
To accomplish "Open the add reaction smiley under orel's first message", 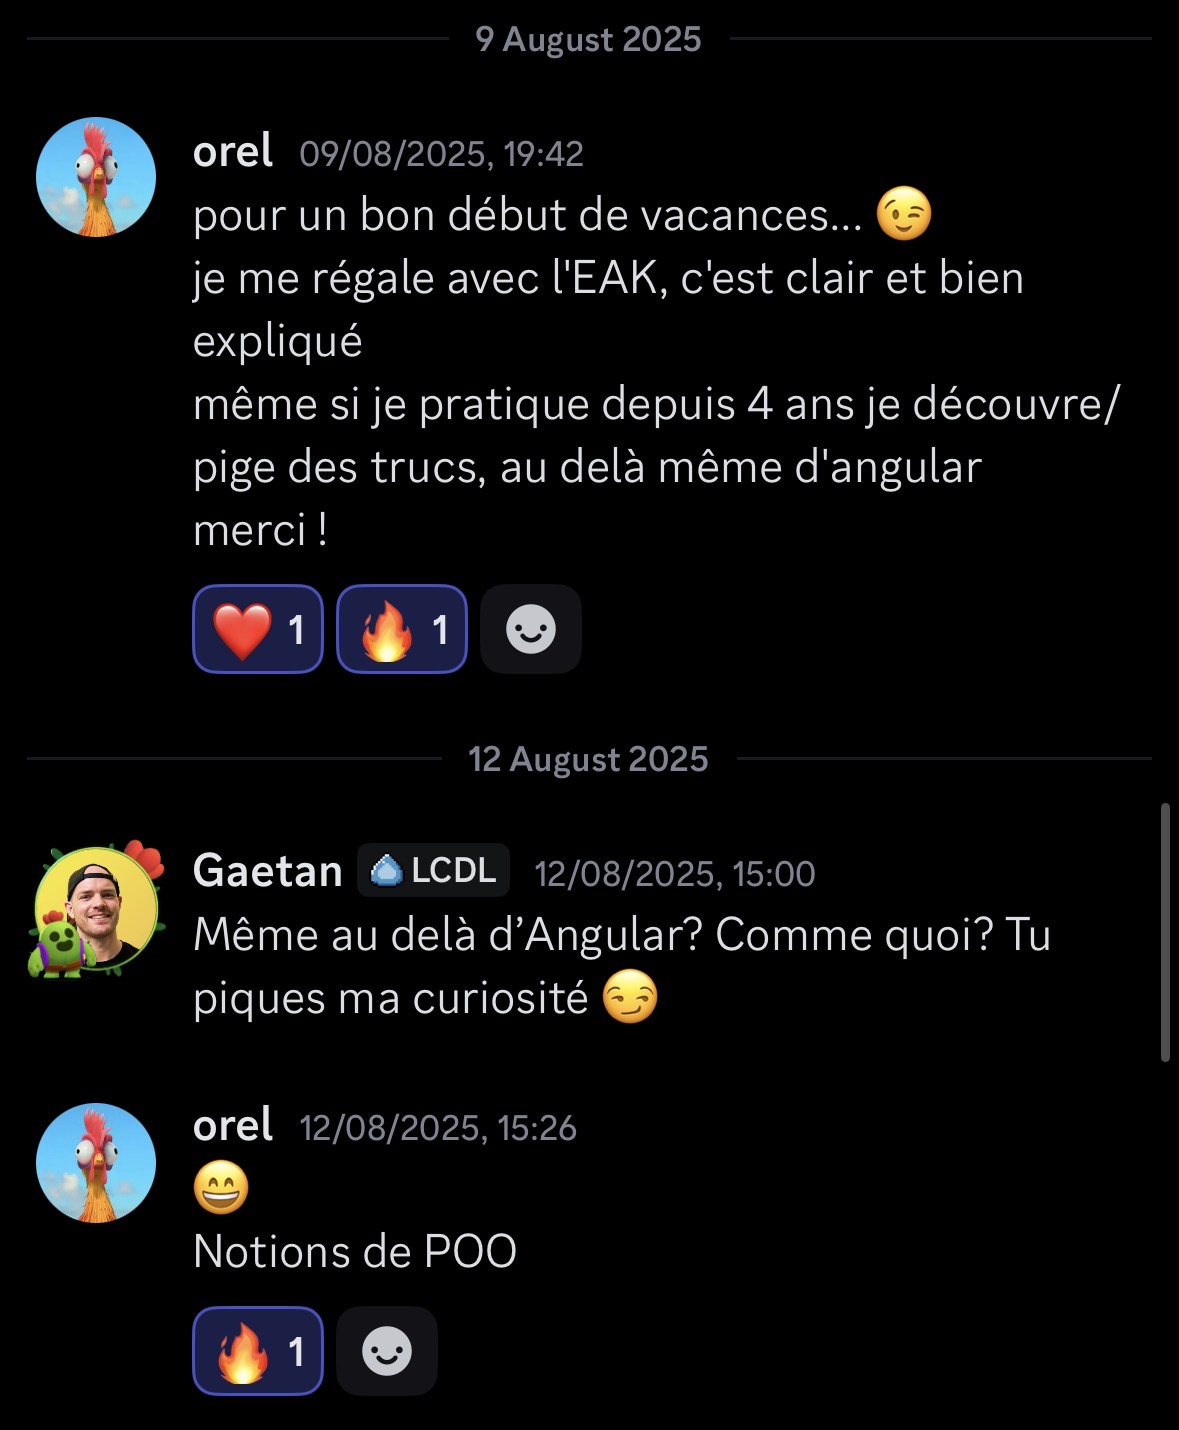I will [x=530, y=629].
